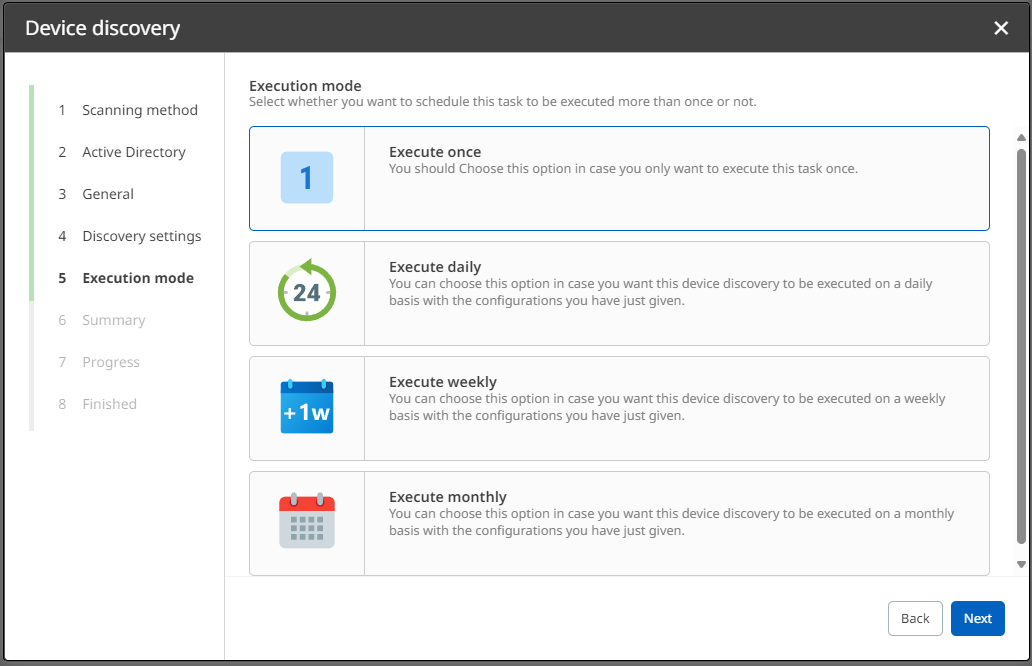Click the scrollbar up arrow

(x=1021, y=137)
